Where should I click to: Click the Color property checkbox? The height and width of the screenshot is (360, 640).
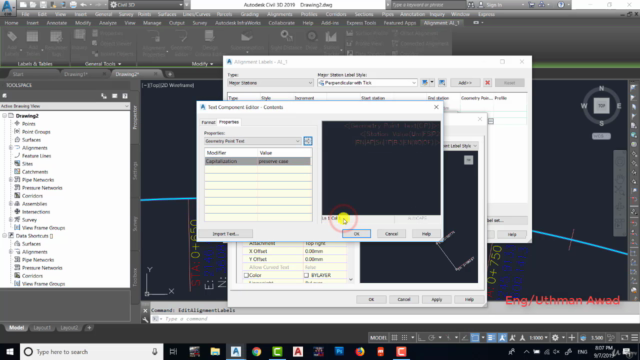(247, 276)
